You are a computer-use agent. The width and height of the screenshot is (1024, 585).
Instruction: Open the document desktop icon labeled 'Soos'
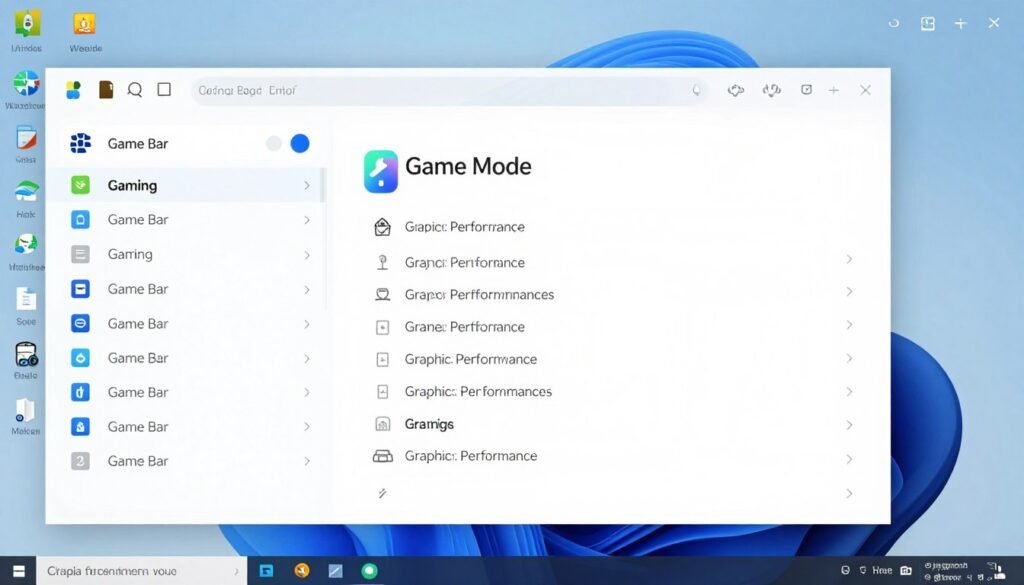tap(26, 299)
